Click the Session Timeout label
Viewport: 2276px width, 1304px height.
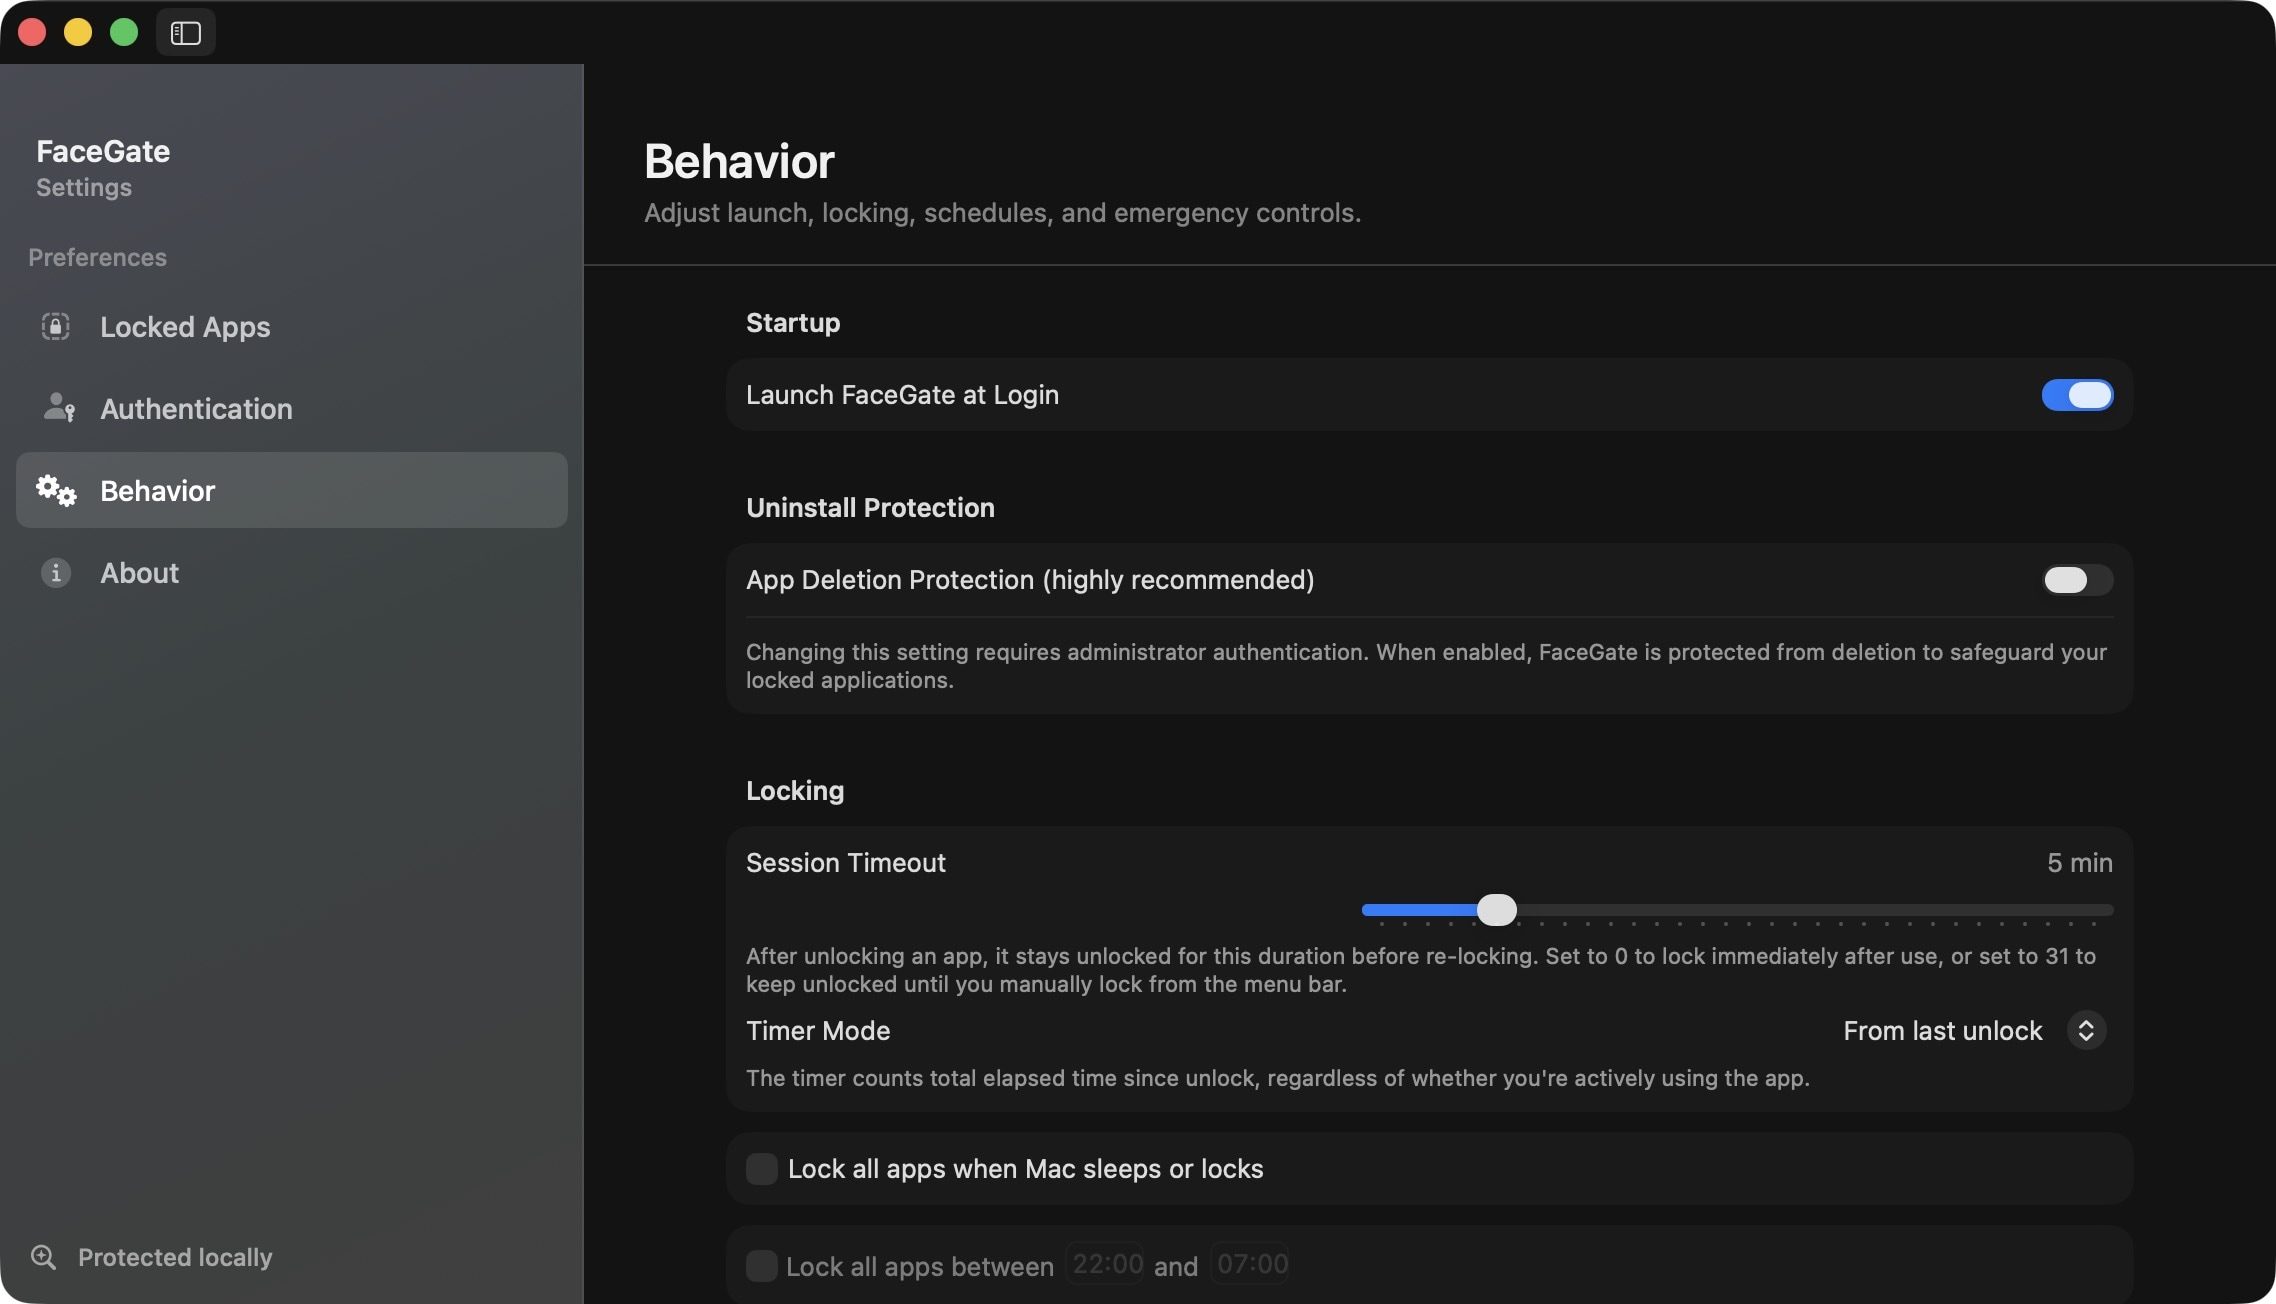click(846, 863)
